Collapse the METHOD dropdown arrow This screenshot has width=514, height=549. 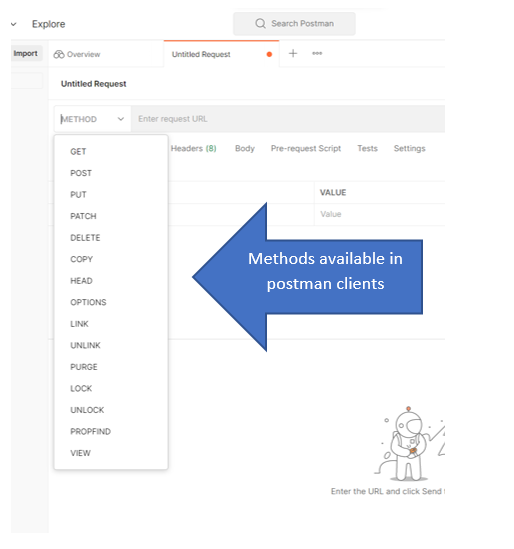pyautogui.click(x=121, y=119)
